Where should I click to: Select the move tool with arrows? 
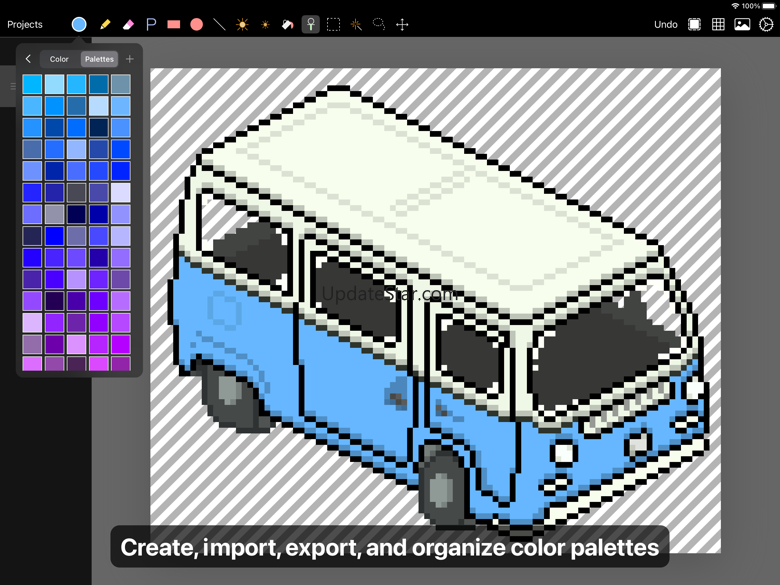pyautogui.click(x=402, y=24)
